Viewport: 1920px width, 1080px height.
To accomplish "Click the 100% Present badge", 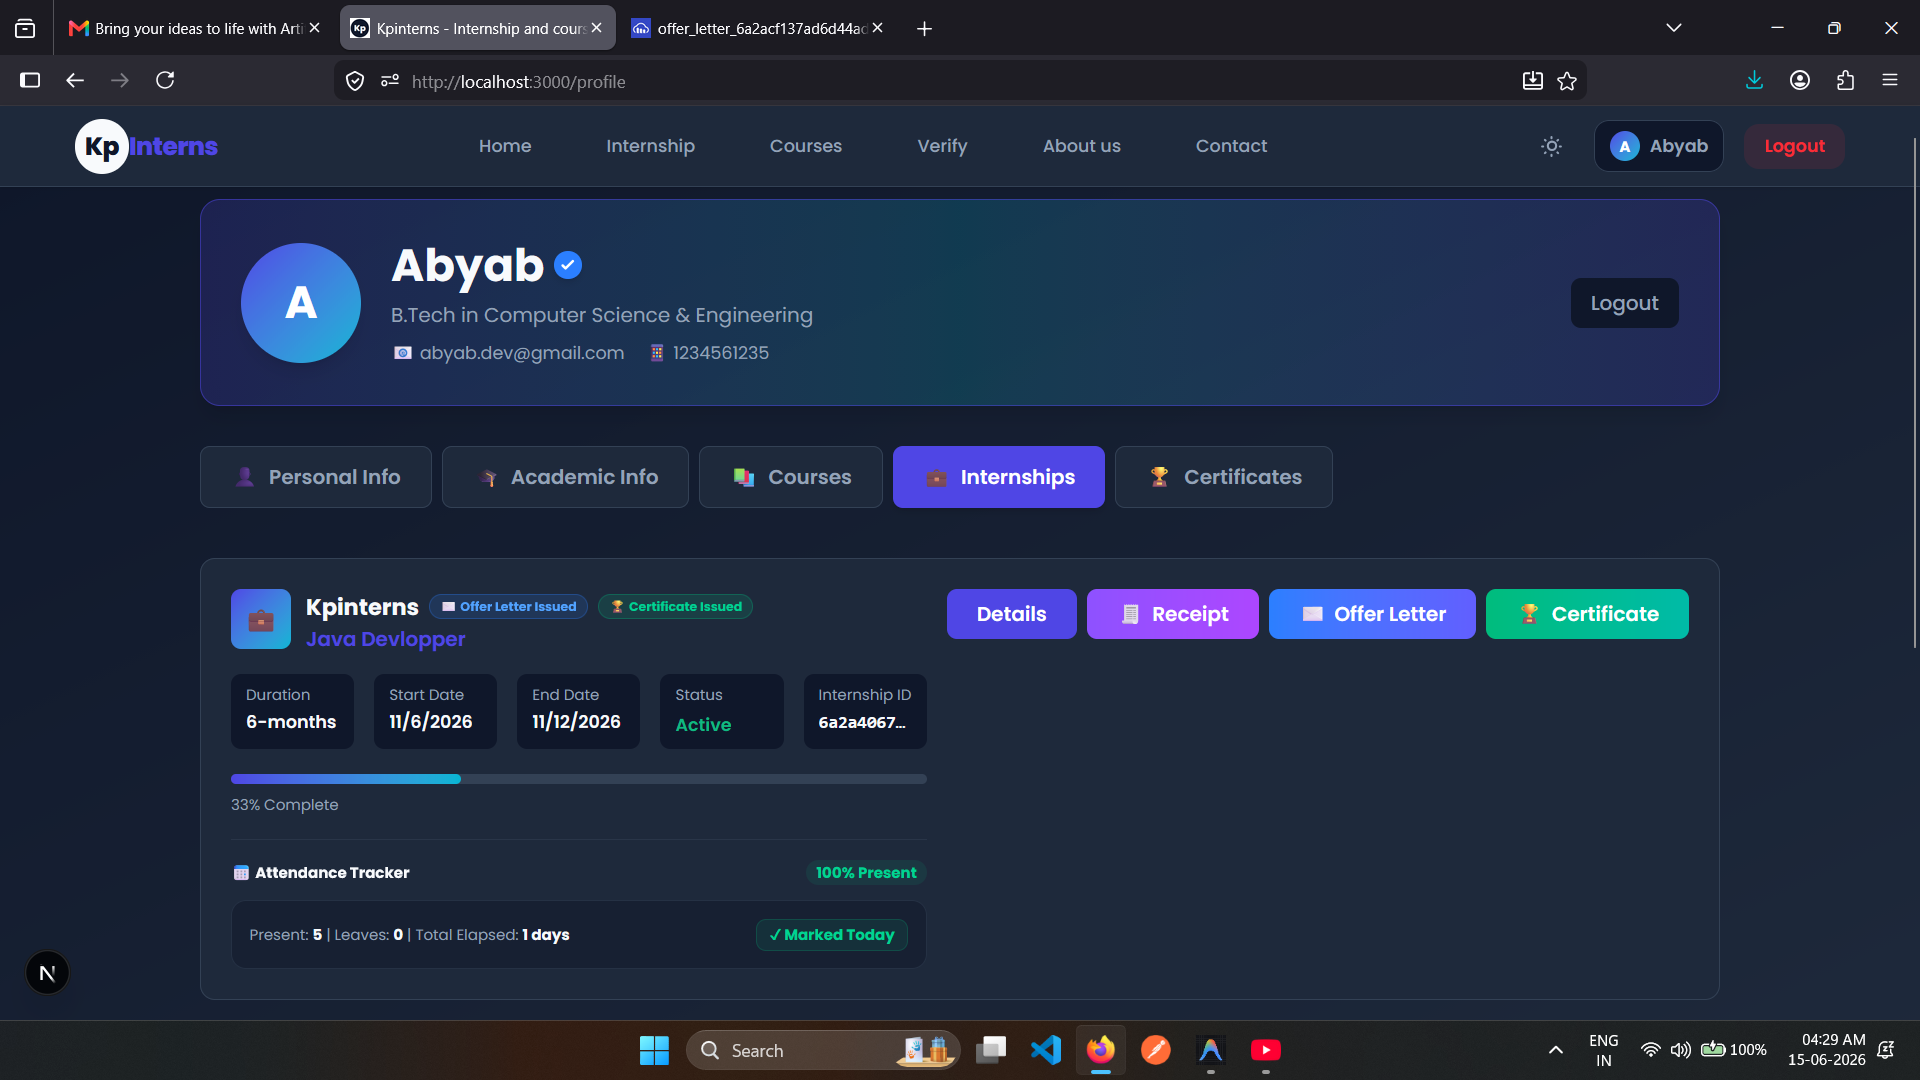I will 866,873.
